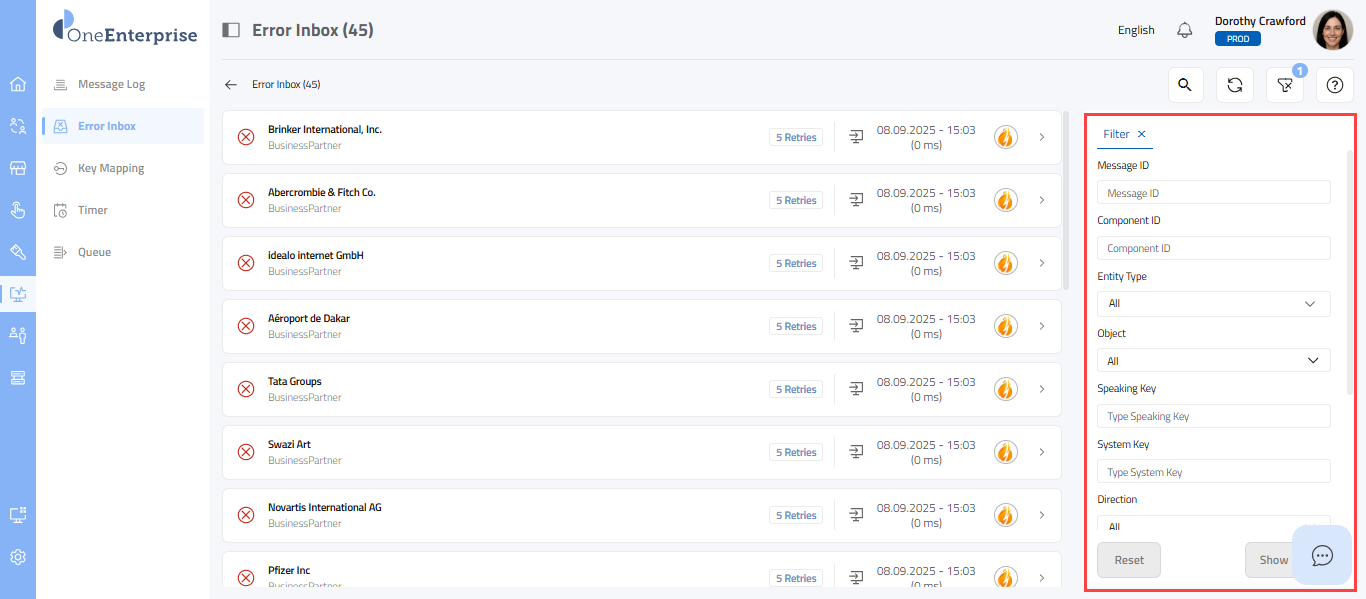Click the Type Speaking Key field
Image resolution: width=1366 pixels, height=599 pixels.
coord(1213,416)
